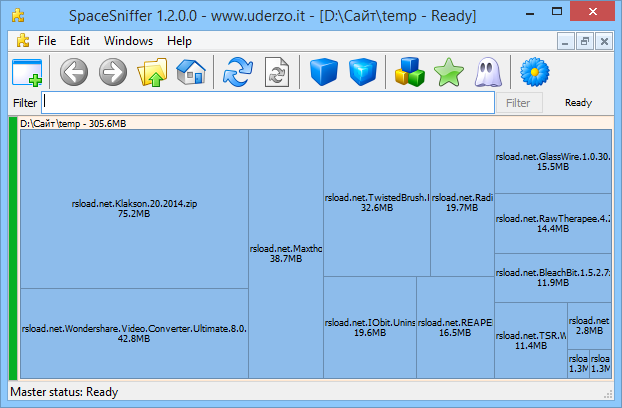The height and width of the screenshot is (408, 622).
Task: Click the D:\Сайт\temp - 305.6MB header
Action: tap(73, 124)
